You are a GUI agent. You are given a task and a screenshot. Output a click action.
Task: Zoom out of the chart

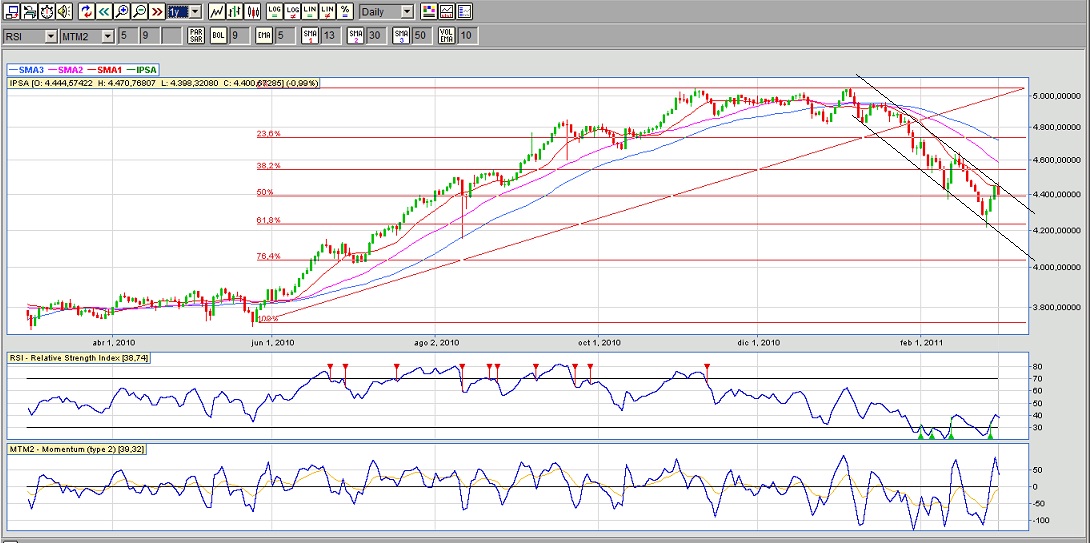tap(139, 12)
